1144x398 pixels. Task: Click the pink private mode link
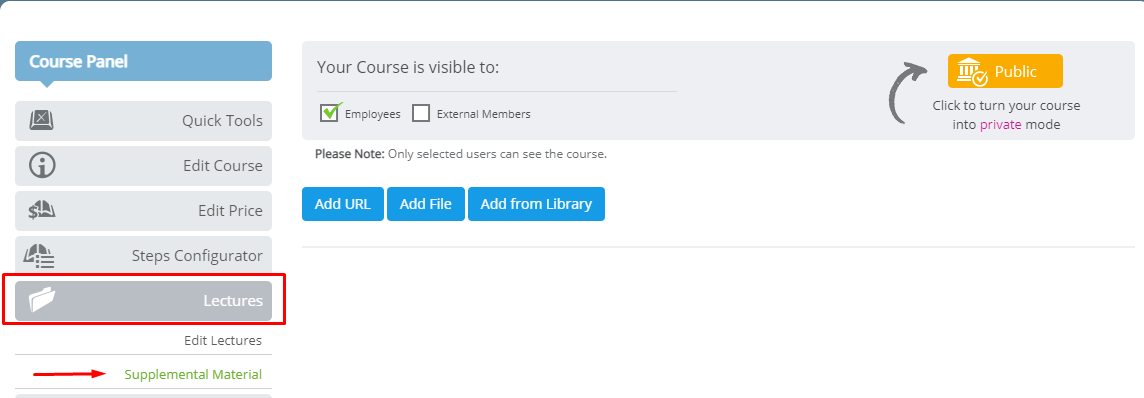[x=1000, y=125]
